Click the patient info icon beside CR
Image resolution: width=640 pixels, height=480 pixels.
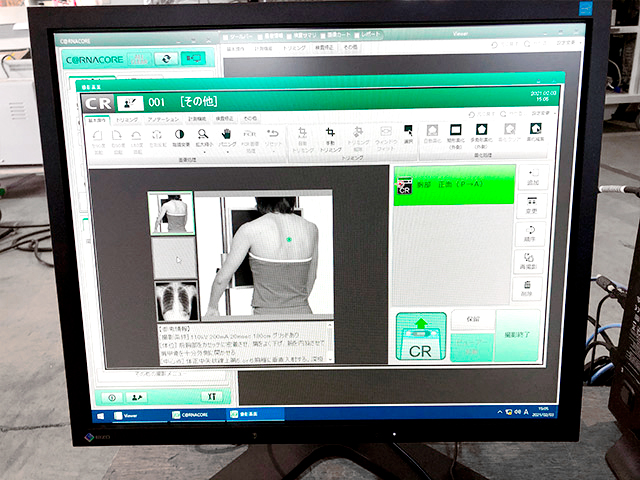130,103
